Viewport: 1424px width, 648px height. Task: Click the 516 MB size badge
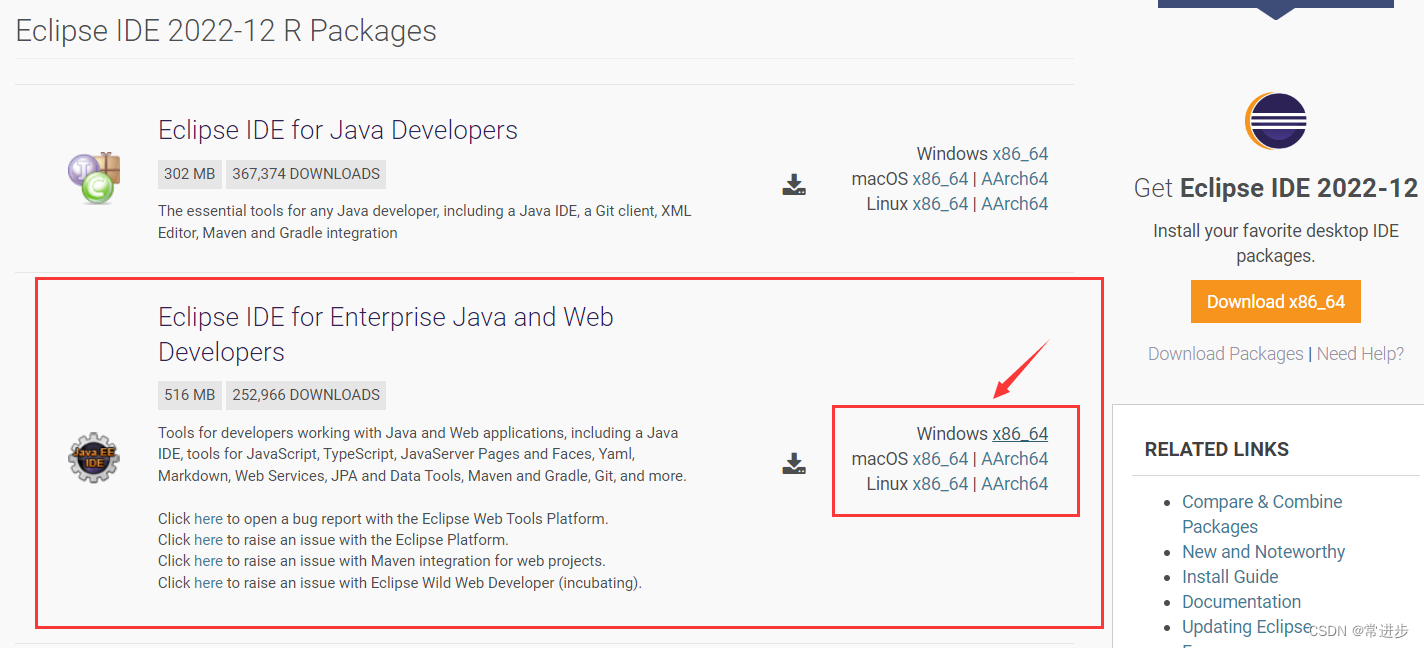click(190, 395)
